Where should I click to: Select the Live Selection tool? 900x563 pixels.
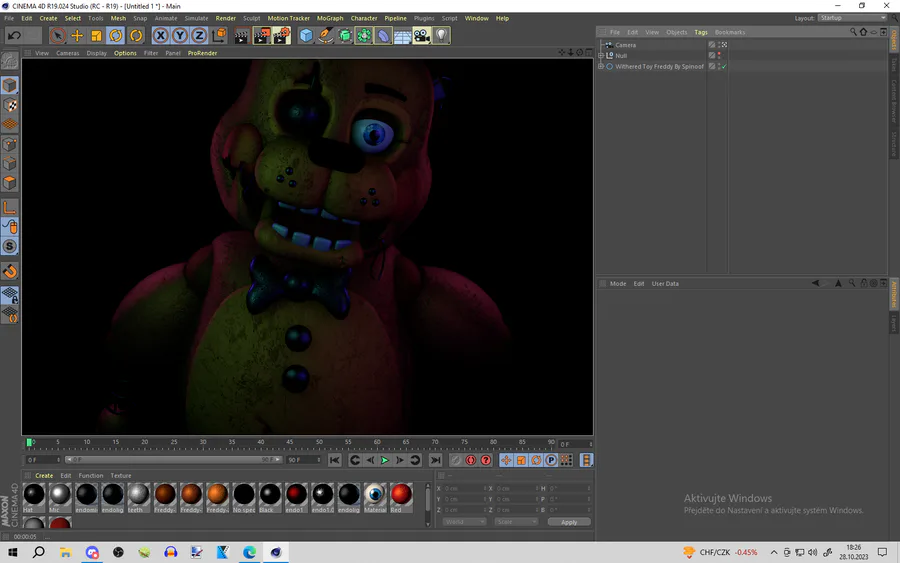point(57,36)
